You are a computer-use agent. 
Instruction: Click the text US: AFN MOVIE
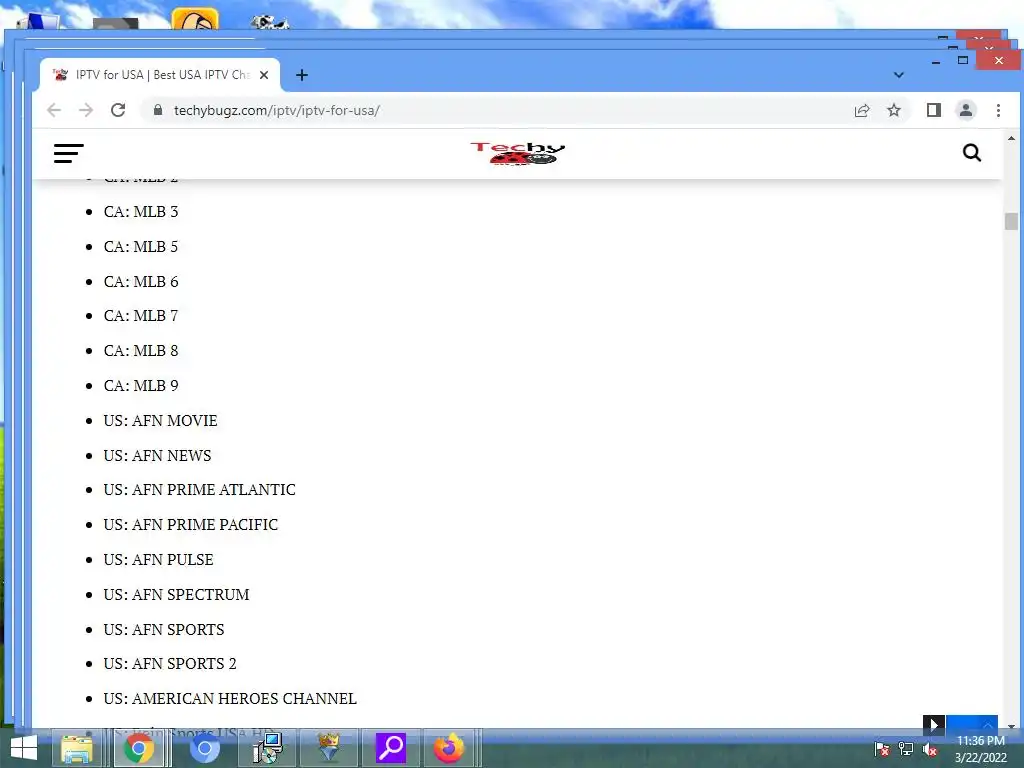pos(161,421)
